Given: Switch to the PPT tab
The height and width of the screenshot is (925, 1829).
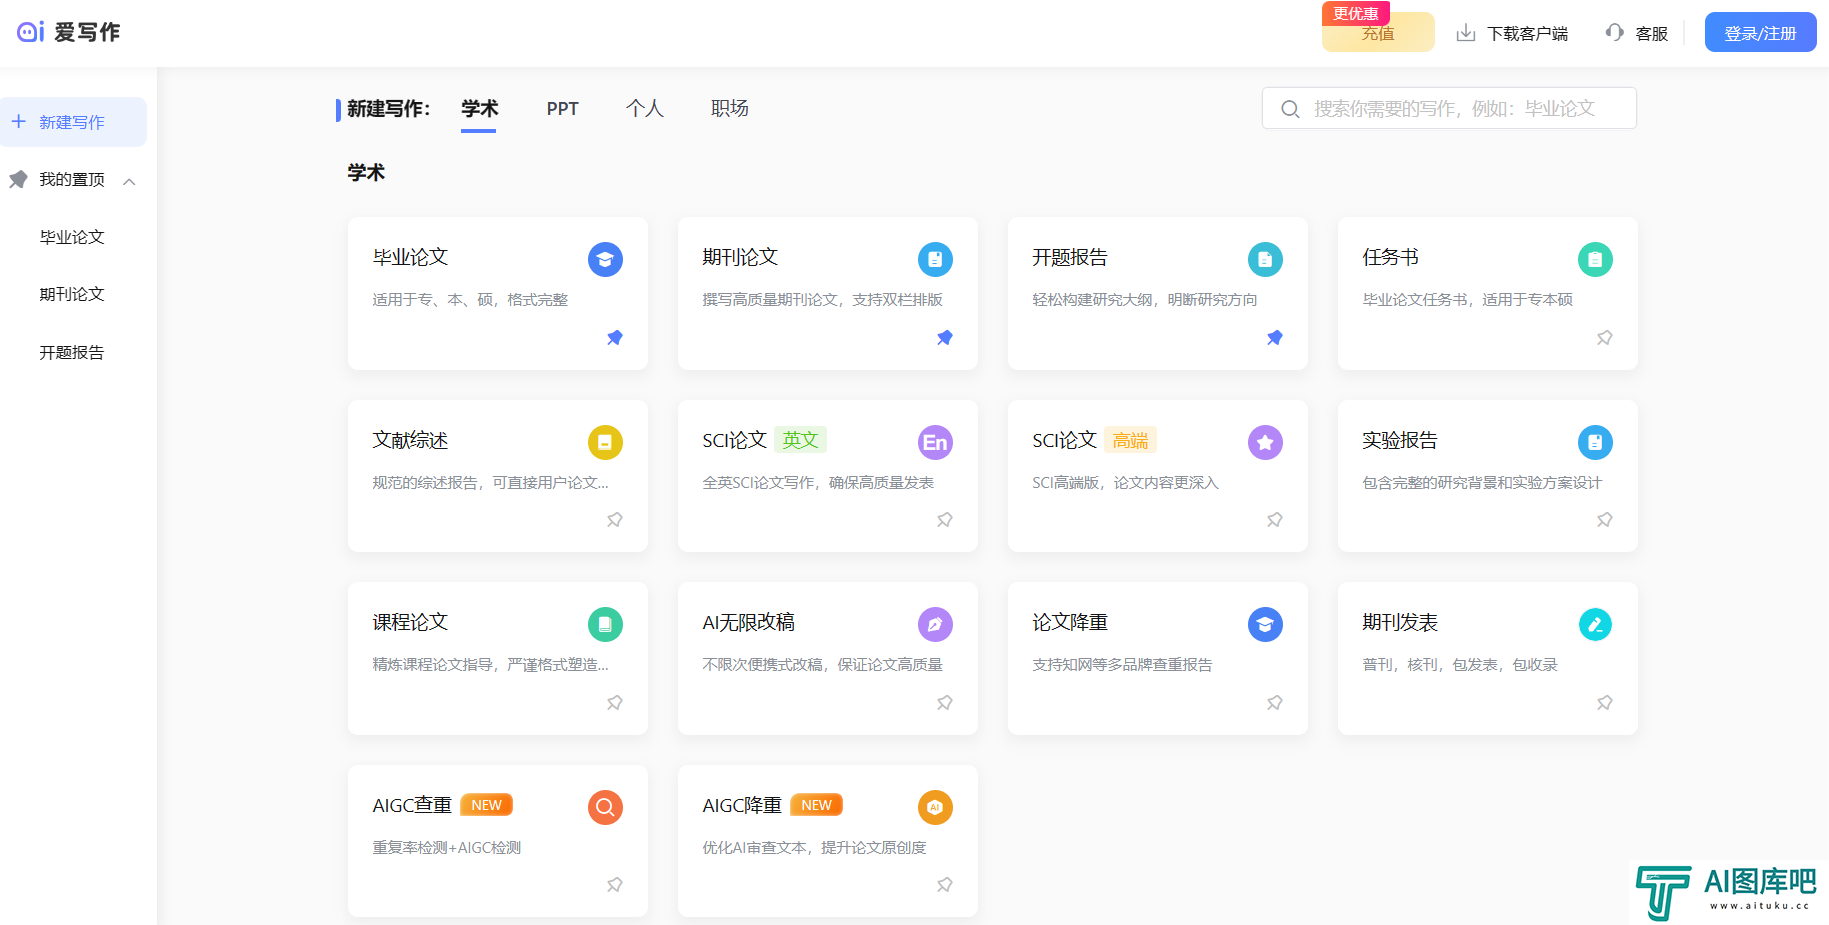Looking at the screenshot, I should (x=562, y=108).
